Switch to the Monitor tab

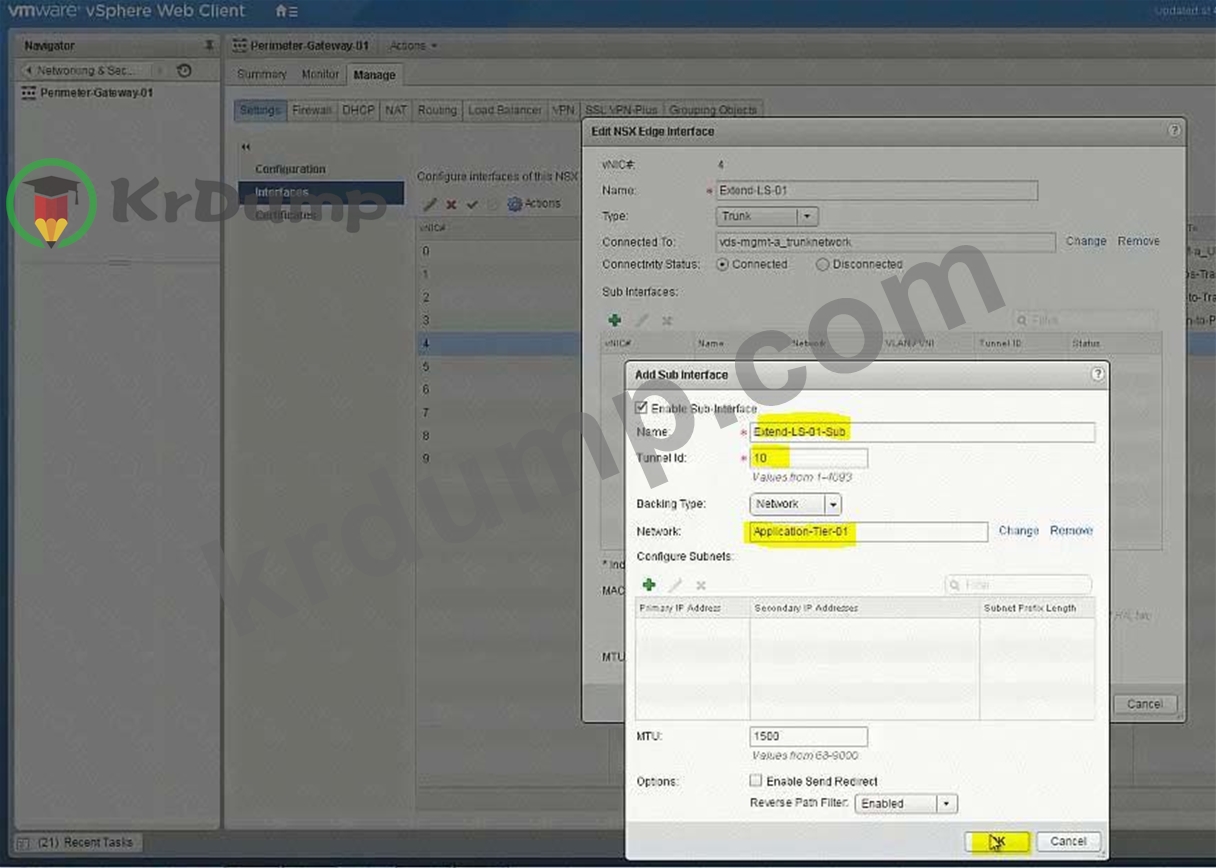click(x=321, y=75)
